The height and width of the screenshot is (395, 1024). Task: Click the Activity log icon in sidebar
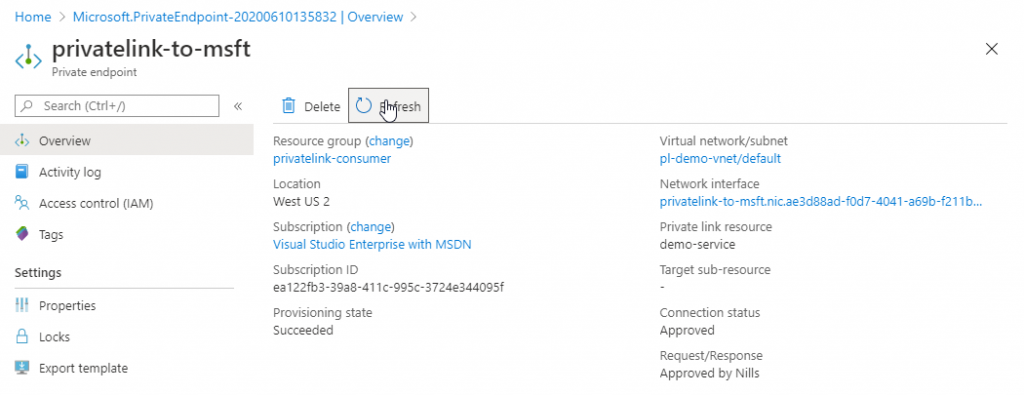point(22,172)
